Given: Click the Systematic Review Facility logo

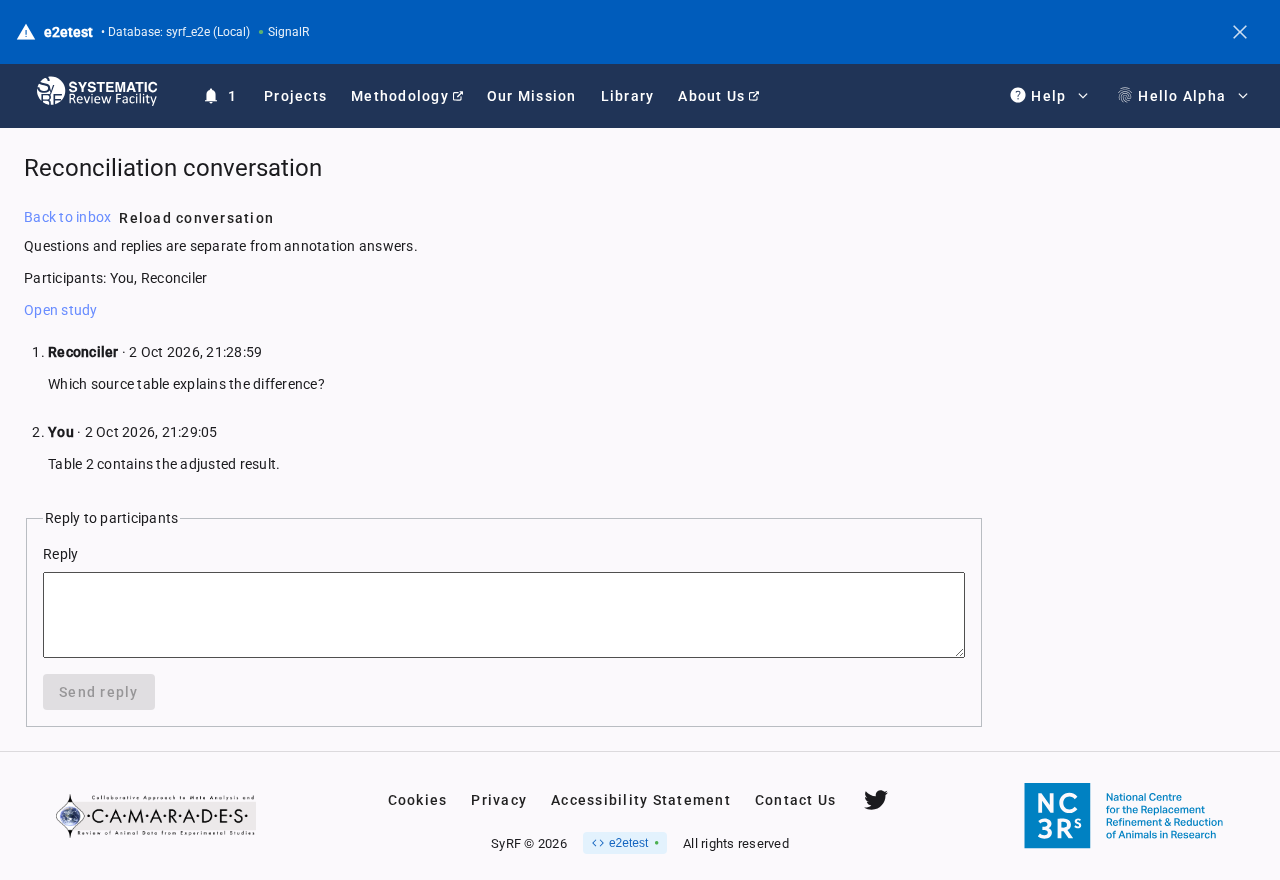Looking at the screenshot, I should coord(97,91).
